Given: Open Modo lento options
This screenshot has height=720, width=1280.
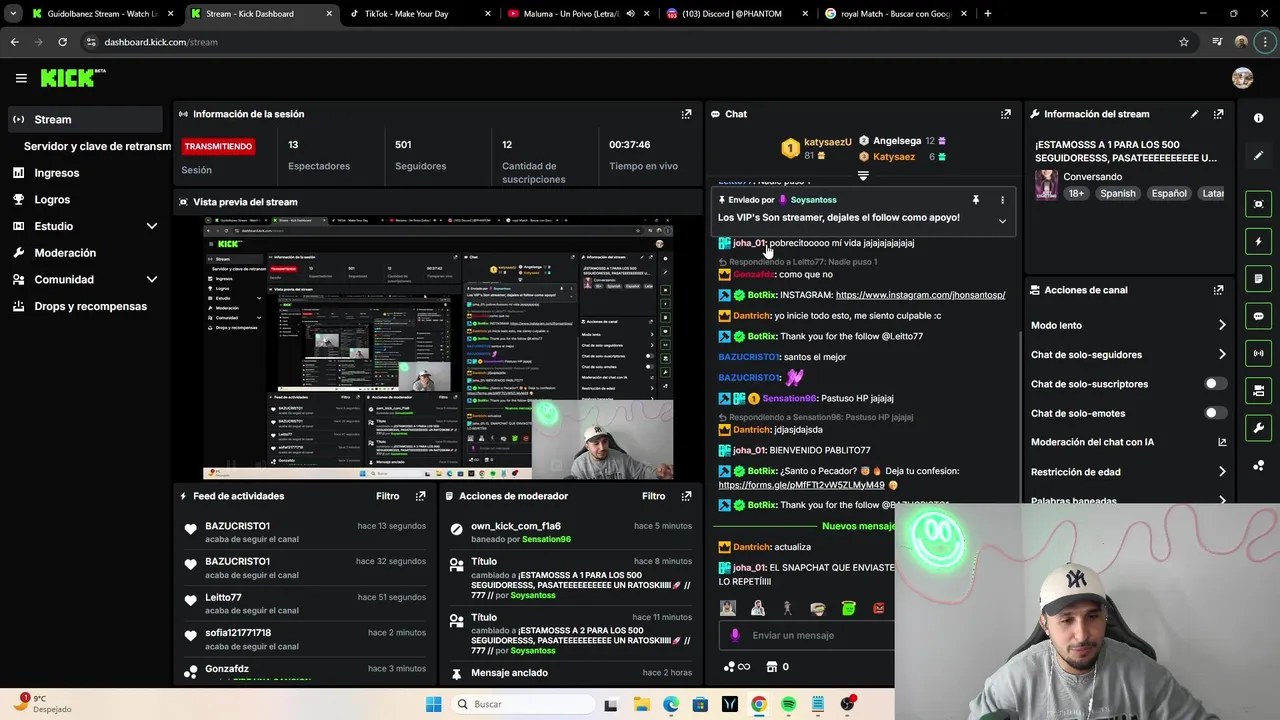Looking at the screenshot, I should (1128, 325).
